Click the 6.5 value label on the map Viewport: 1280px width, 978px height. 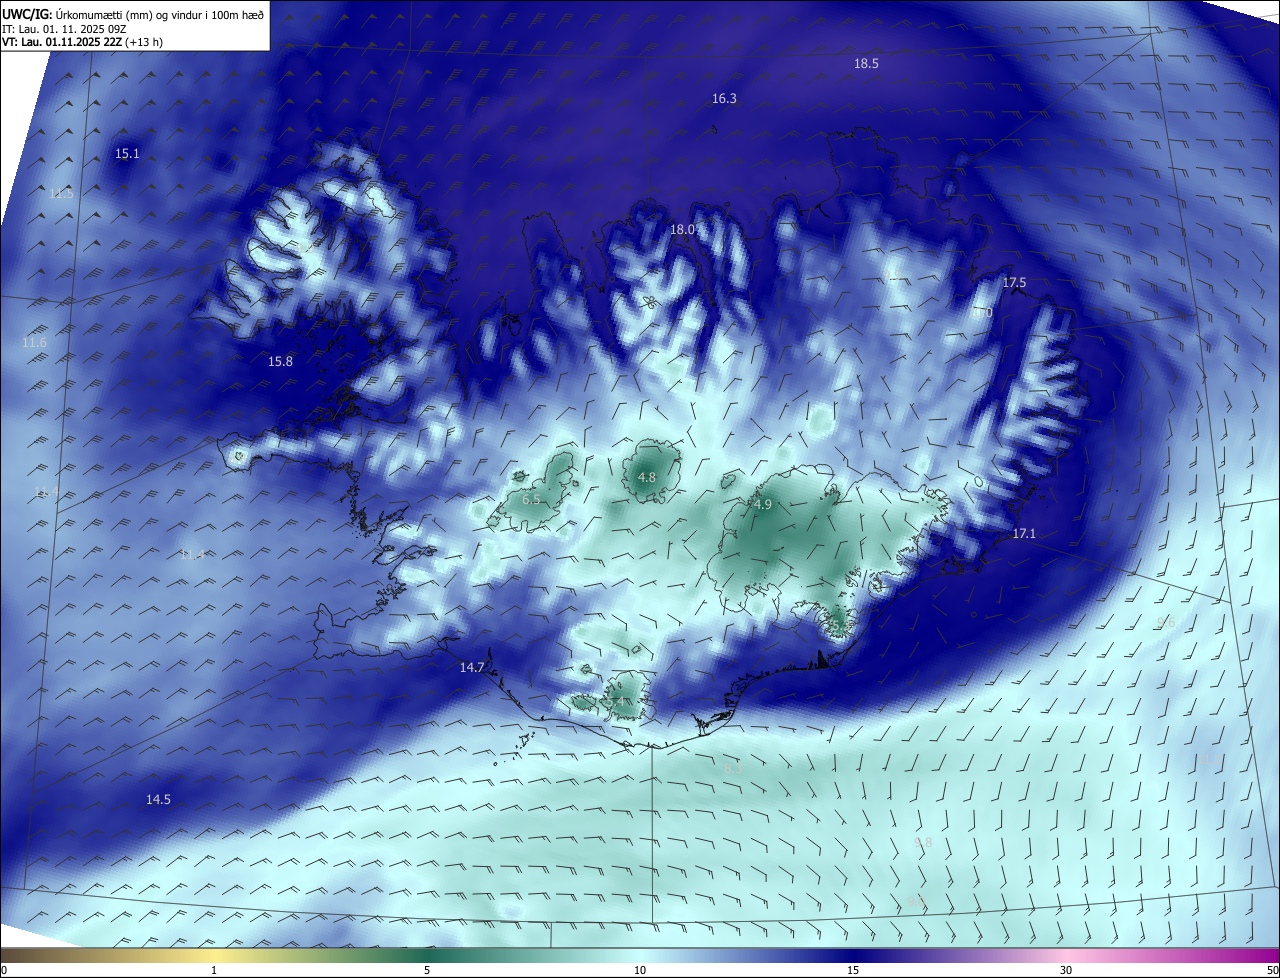tap(531, 499)
